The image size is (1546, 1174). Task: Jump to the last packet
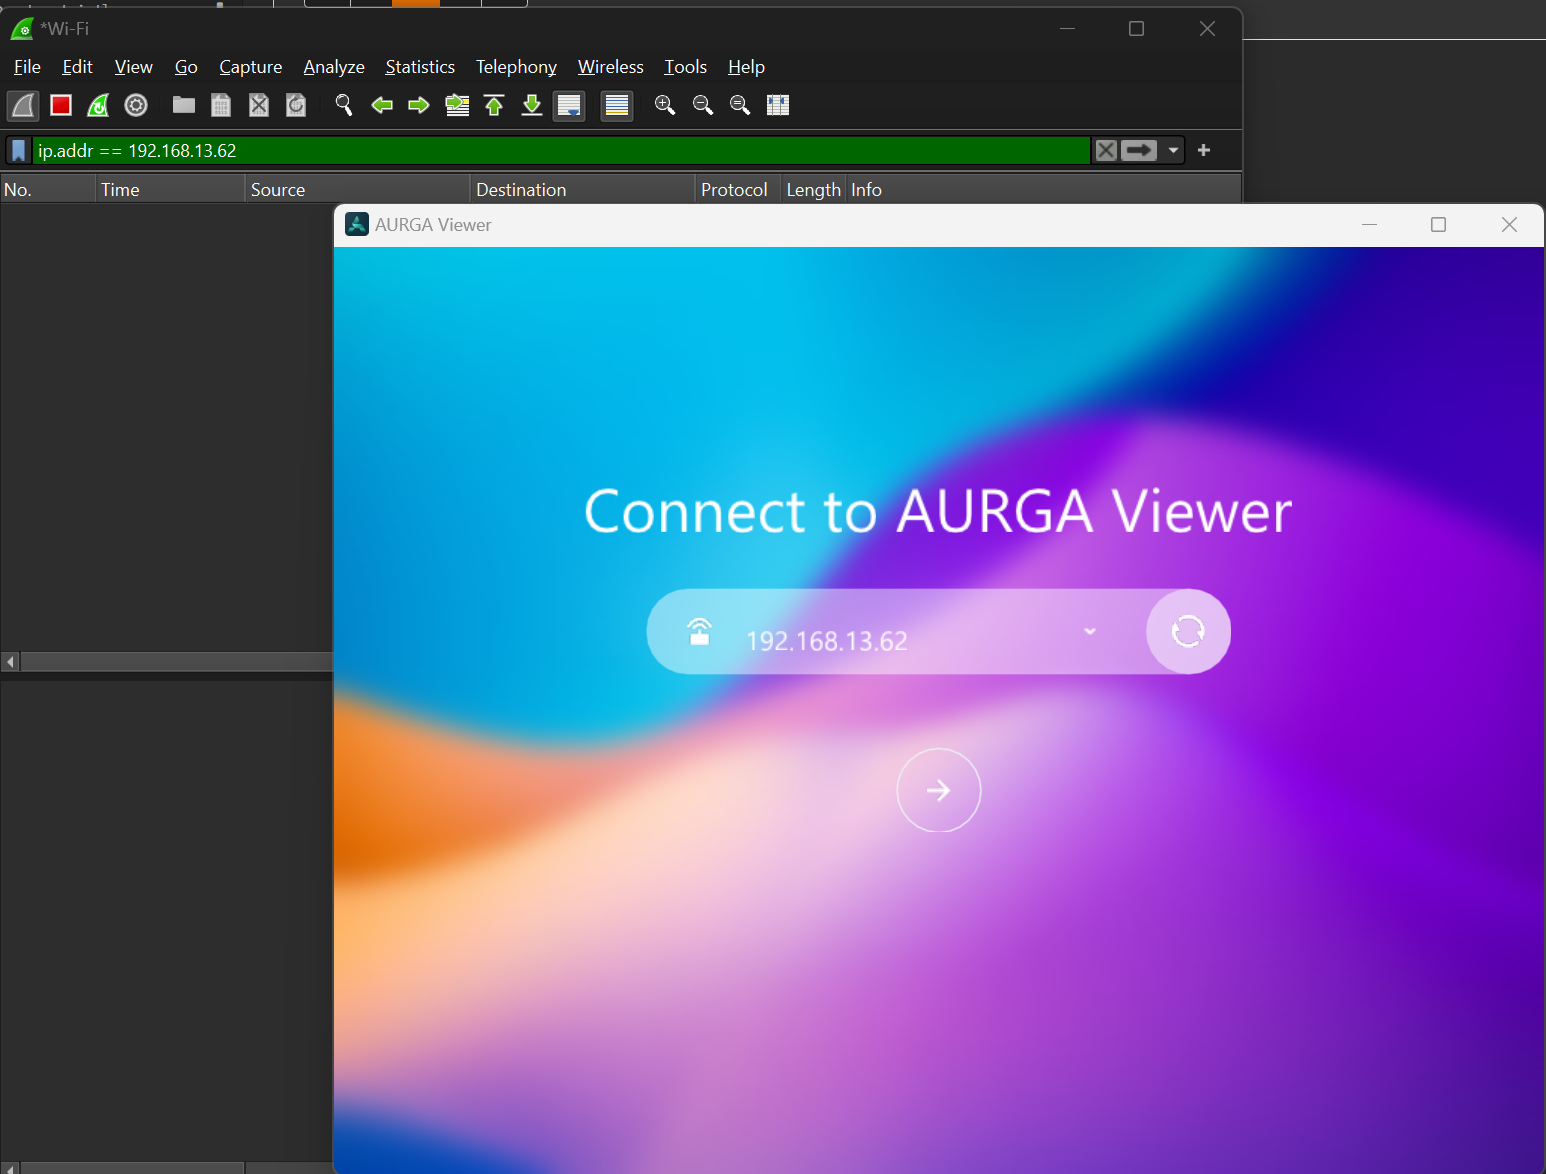pyautogui.click(x=532, y=105)
